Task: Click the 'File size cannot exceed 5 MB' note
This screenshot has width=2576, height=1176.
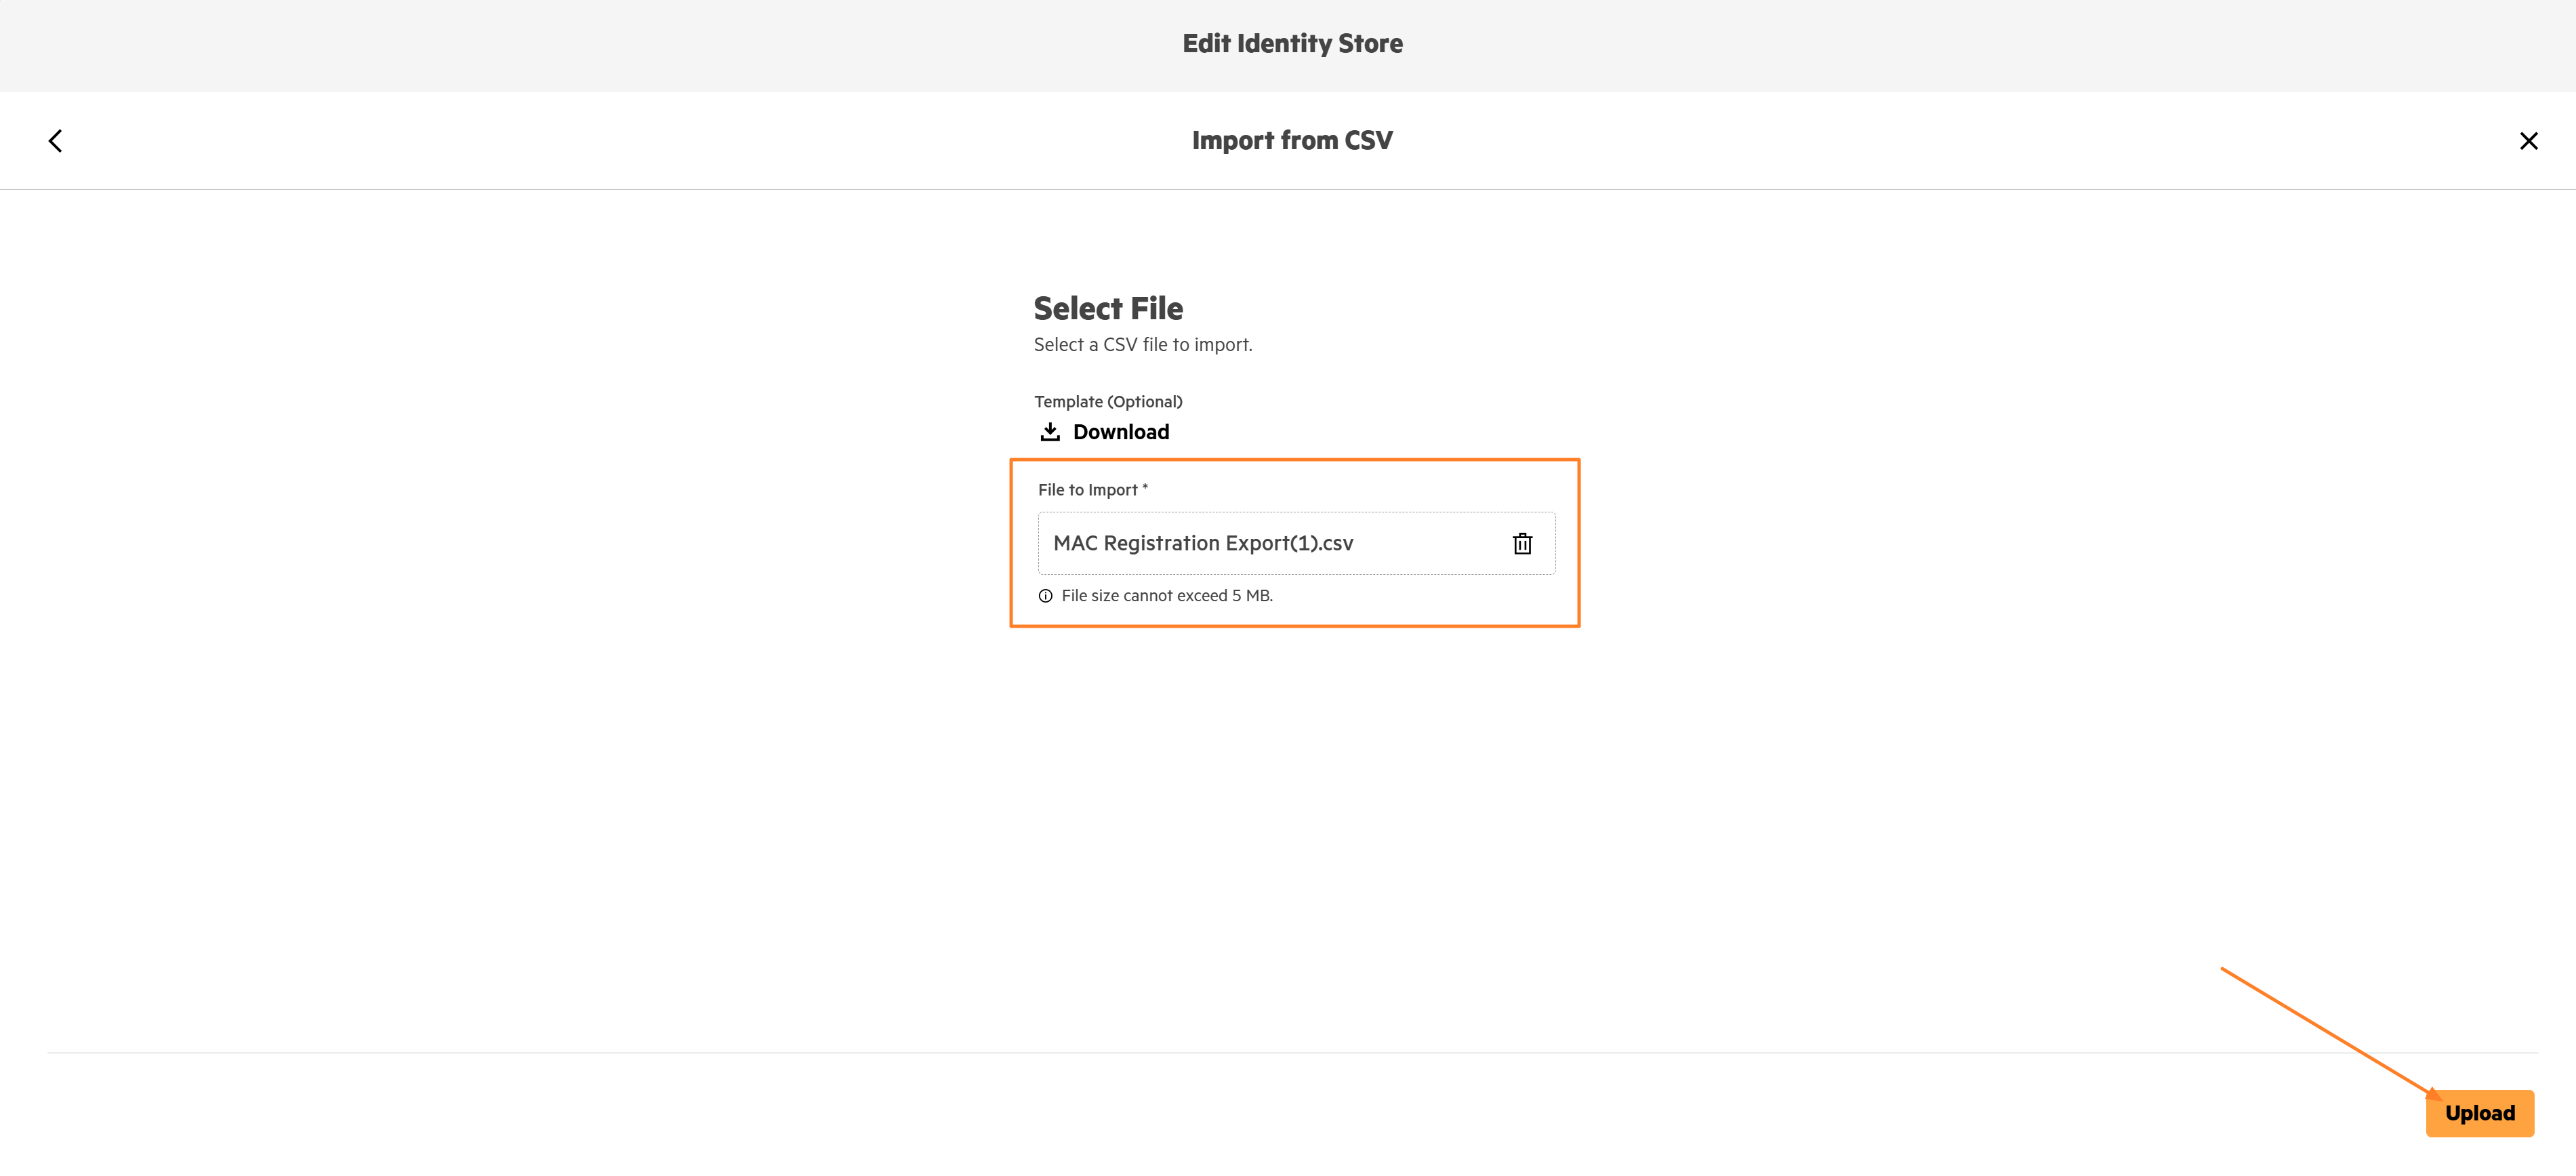Action: (1166, 596)
